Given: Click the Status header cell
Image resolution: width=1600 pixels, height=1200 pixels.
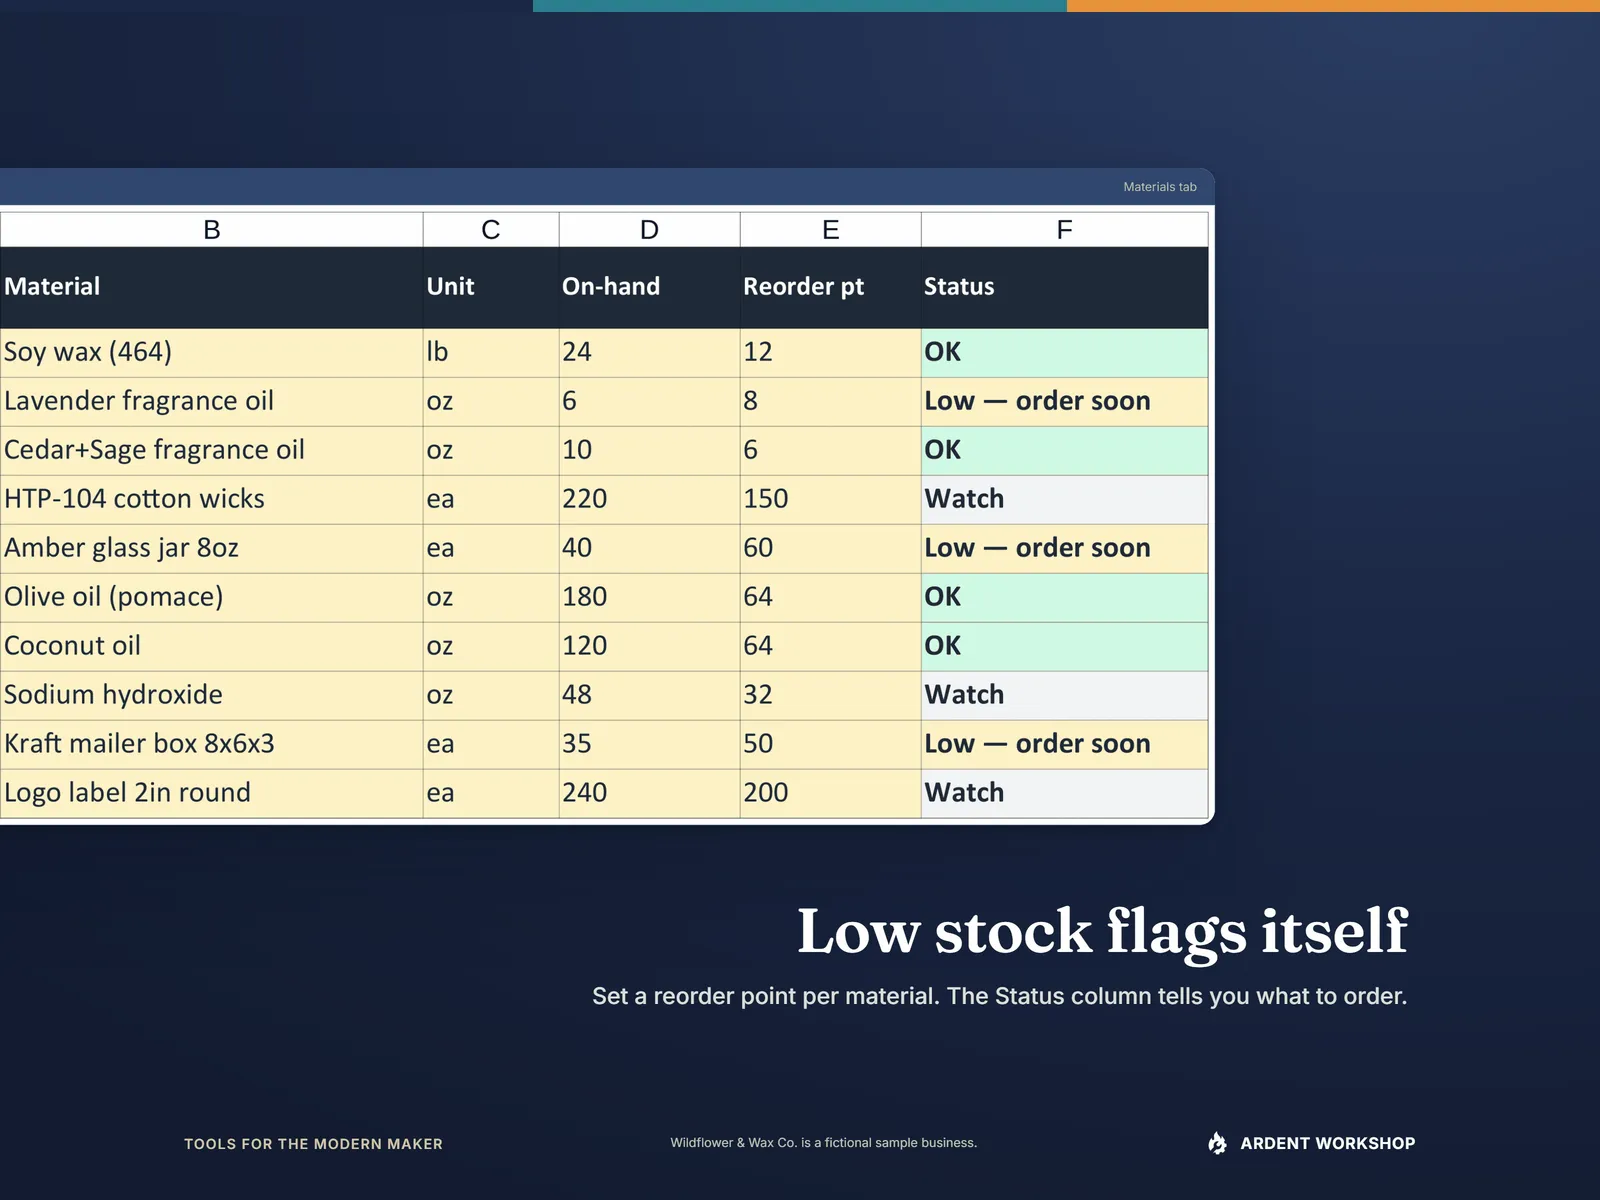Looking at the screenshot, I should [1065, 287].
